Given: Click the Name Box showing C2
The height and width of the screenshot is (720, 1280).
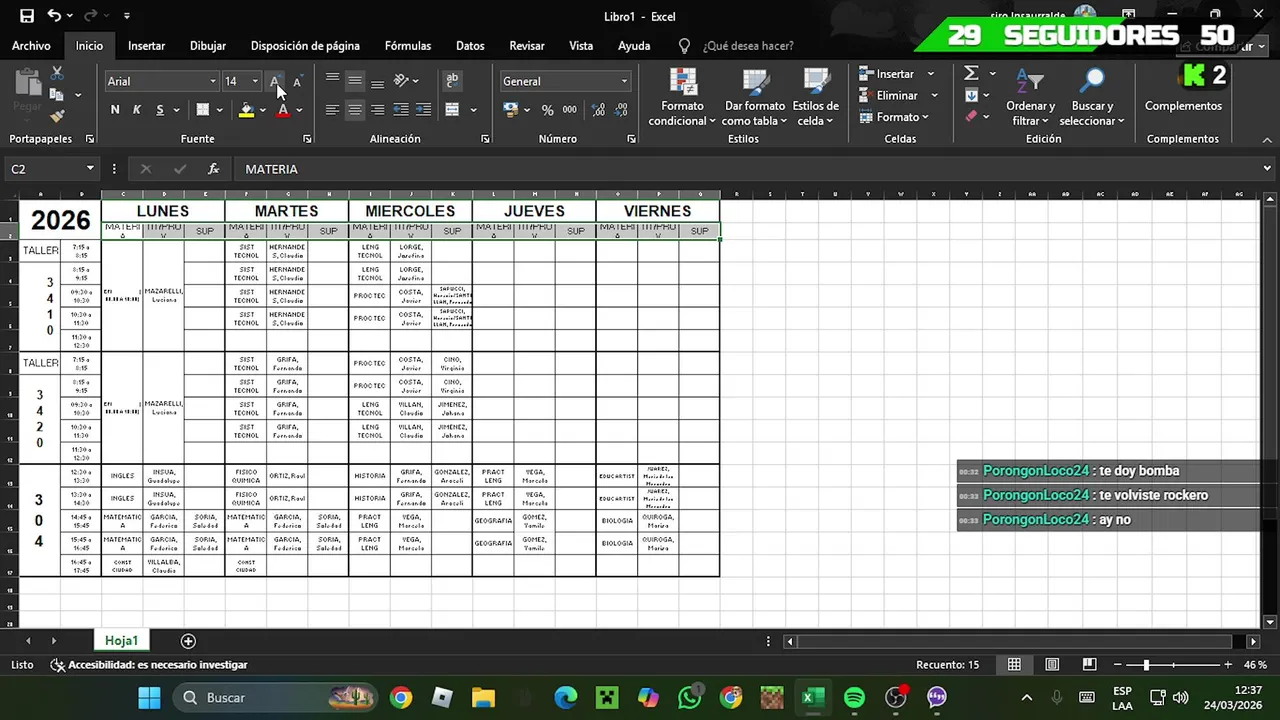Looking at the screenshot, I should coord(50,169).
